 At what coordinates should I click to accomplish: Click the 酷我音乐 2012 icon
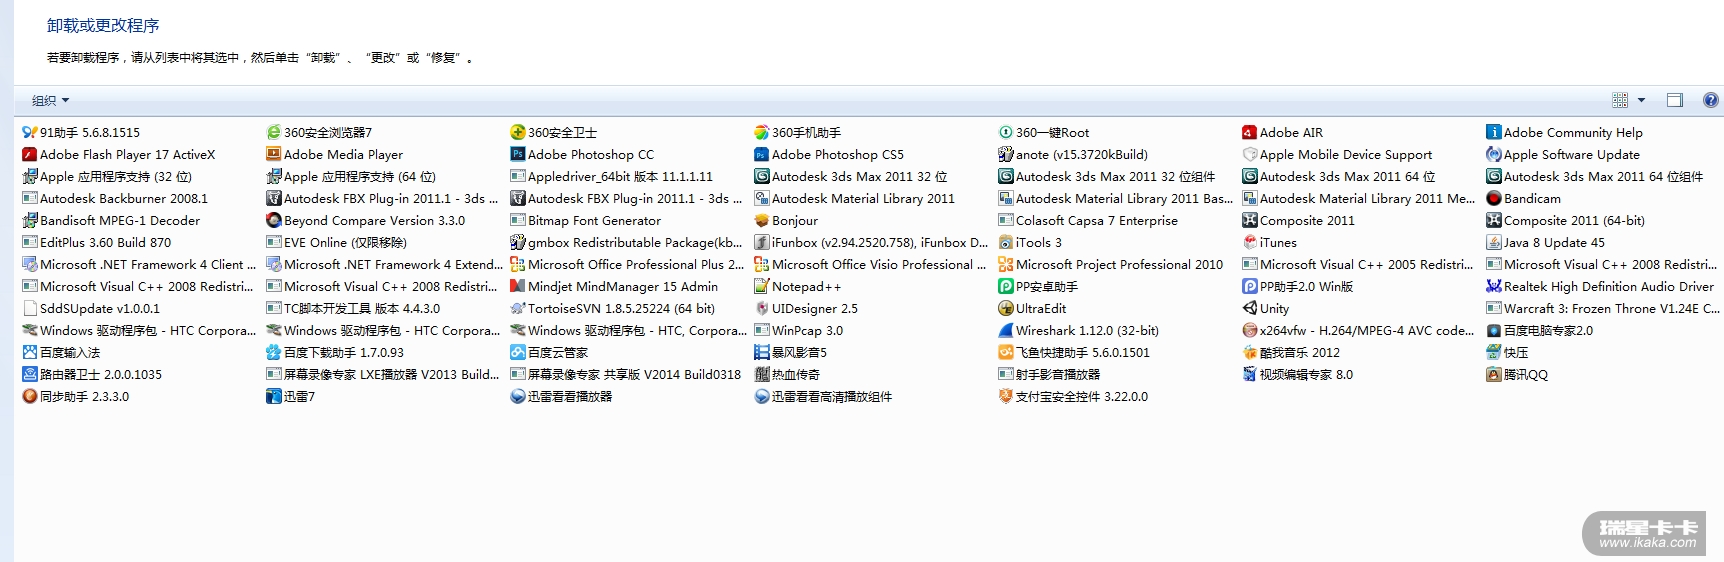tap(1250, 352)
